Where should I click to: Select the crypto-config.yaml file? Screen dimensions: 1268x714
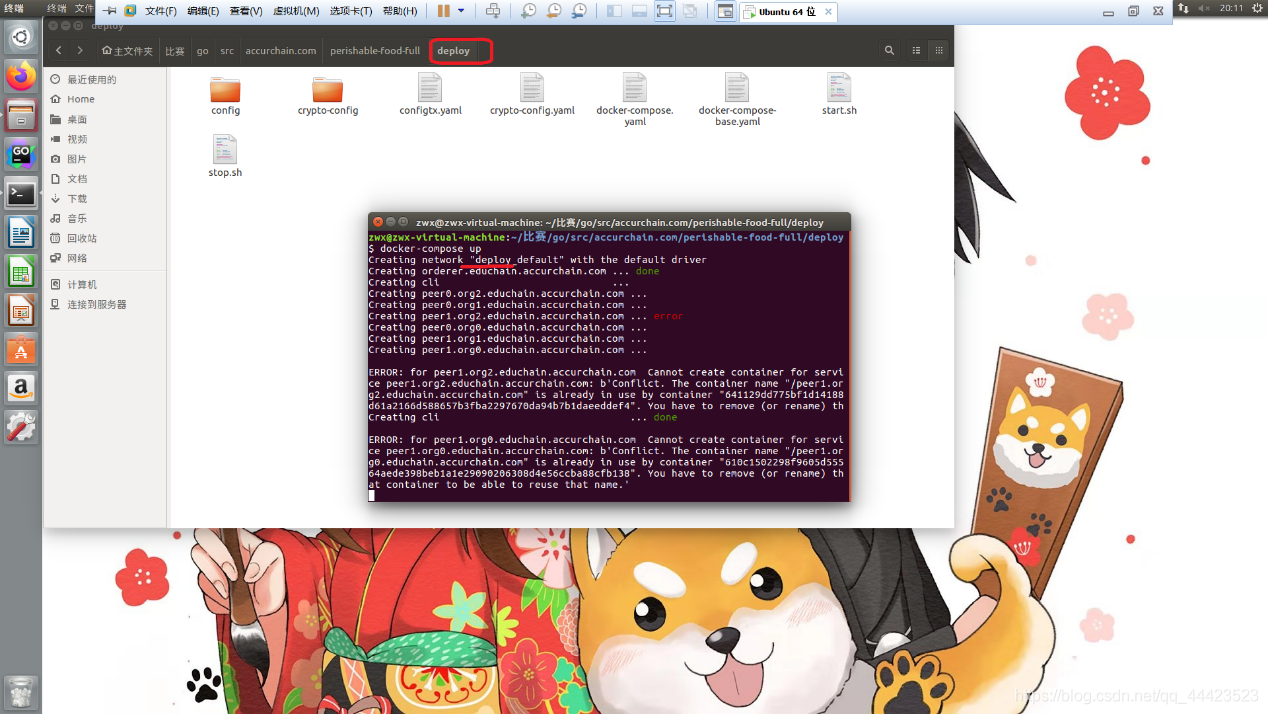532,95
